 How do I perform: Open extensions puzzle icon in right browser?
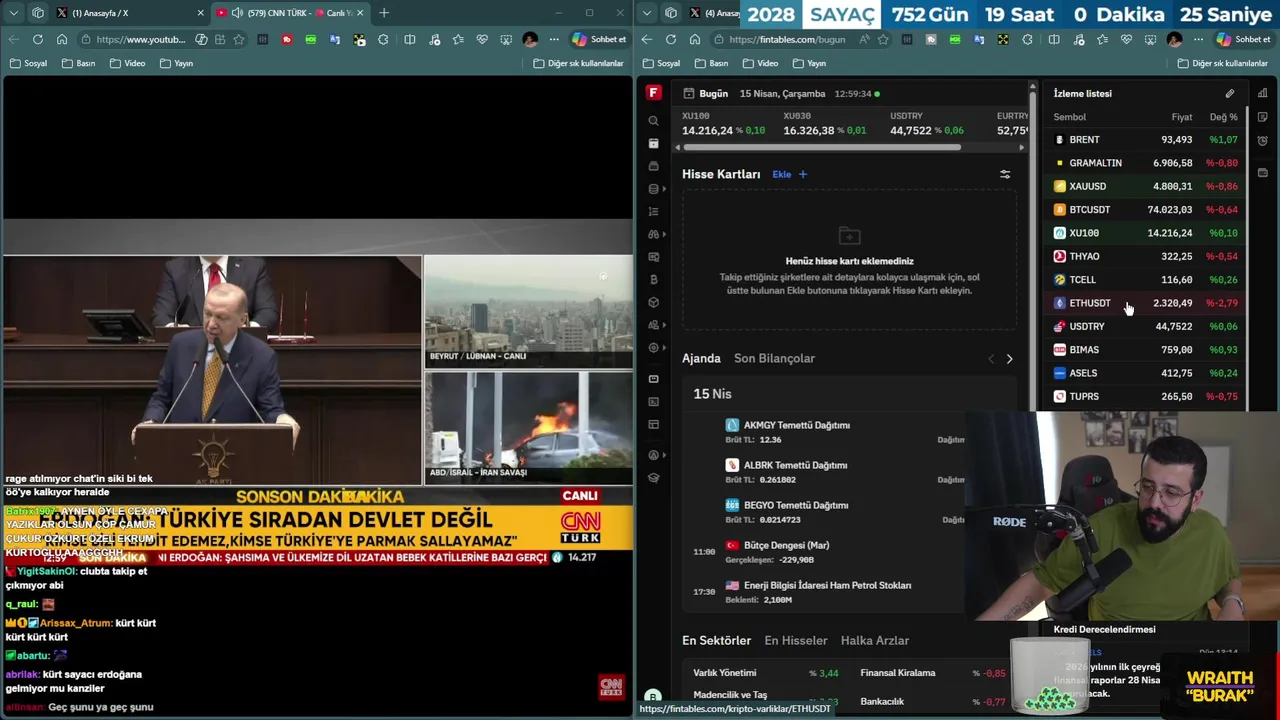click(x=1027, y=39)
